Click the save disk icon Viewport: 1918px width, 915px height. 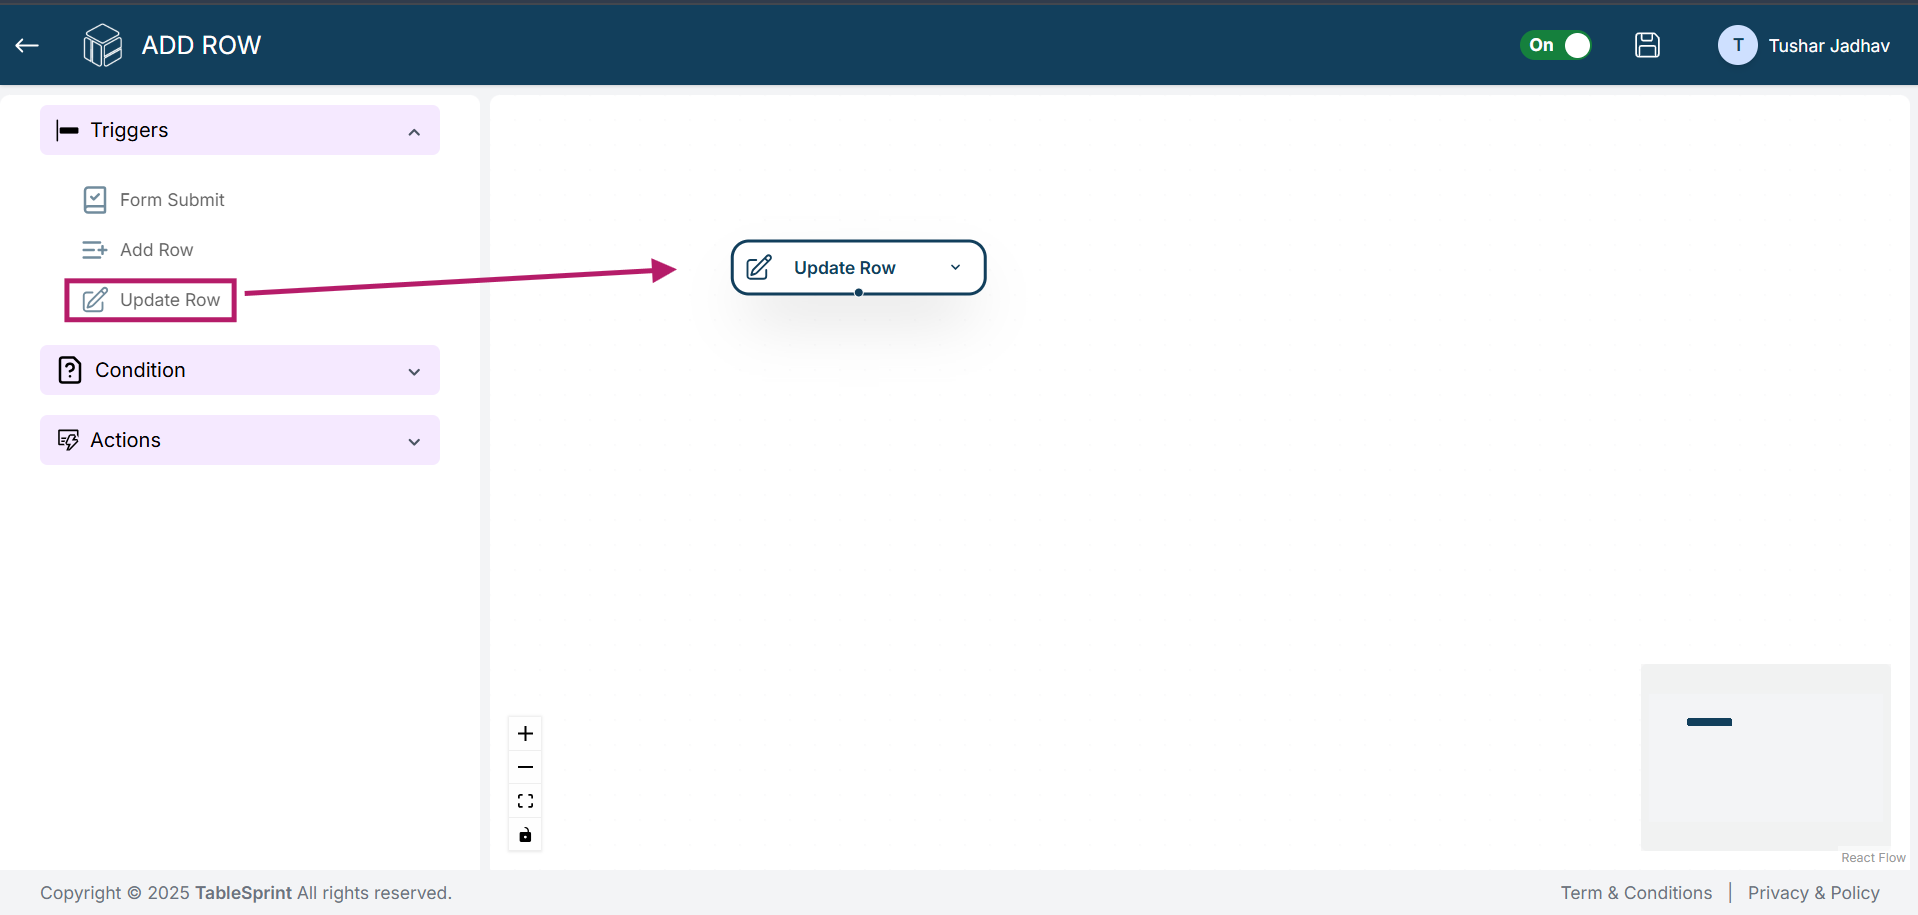coord(1647,45)
